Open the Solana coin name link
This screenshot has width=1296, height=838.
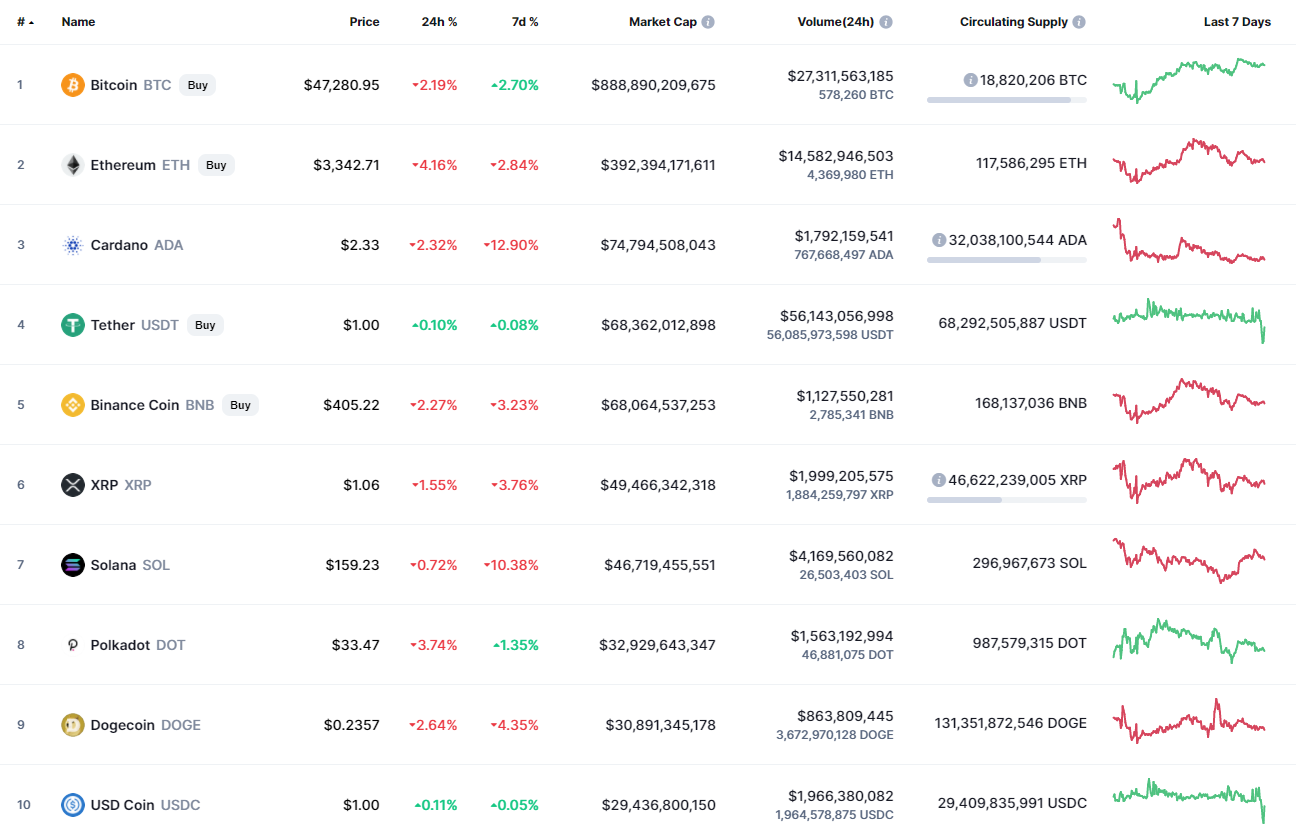(113, 565)
